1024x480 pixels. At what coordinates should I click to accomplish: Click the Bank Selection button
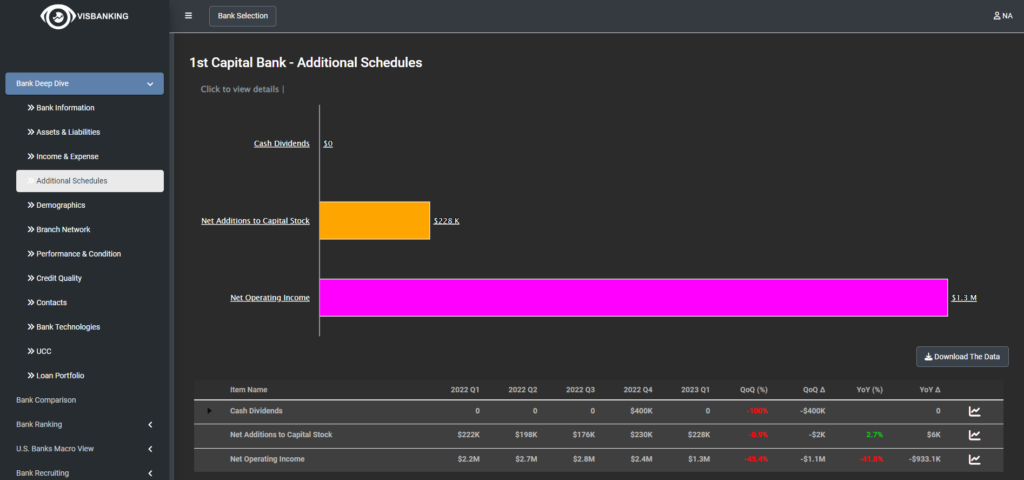(x=242, y=16)
